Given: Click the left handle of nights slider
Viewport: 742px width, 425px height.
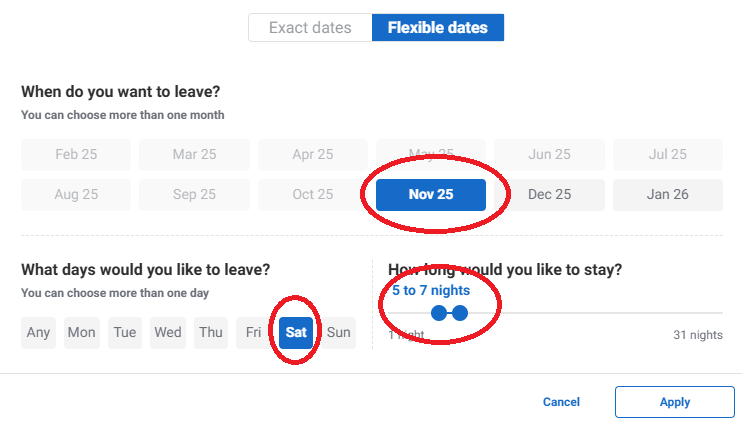Looking at the screenshot, I should tap(438, 313).
